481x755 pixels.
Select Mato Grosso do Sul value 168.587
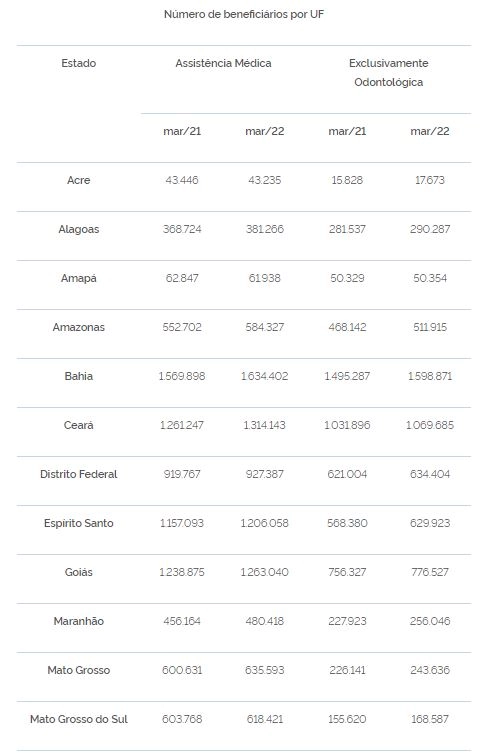pyautogui.click(x=430, y=719)
